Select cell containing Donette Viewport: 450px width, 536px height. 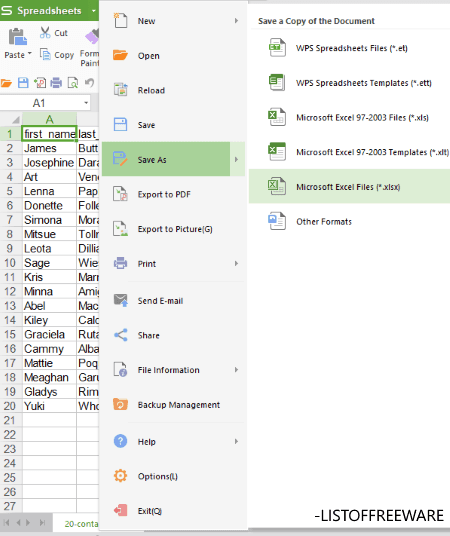coord(50,205)
